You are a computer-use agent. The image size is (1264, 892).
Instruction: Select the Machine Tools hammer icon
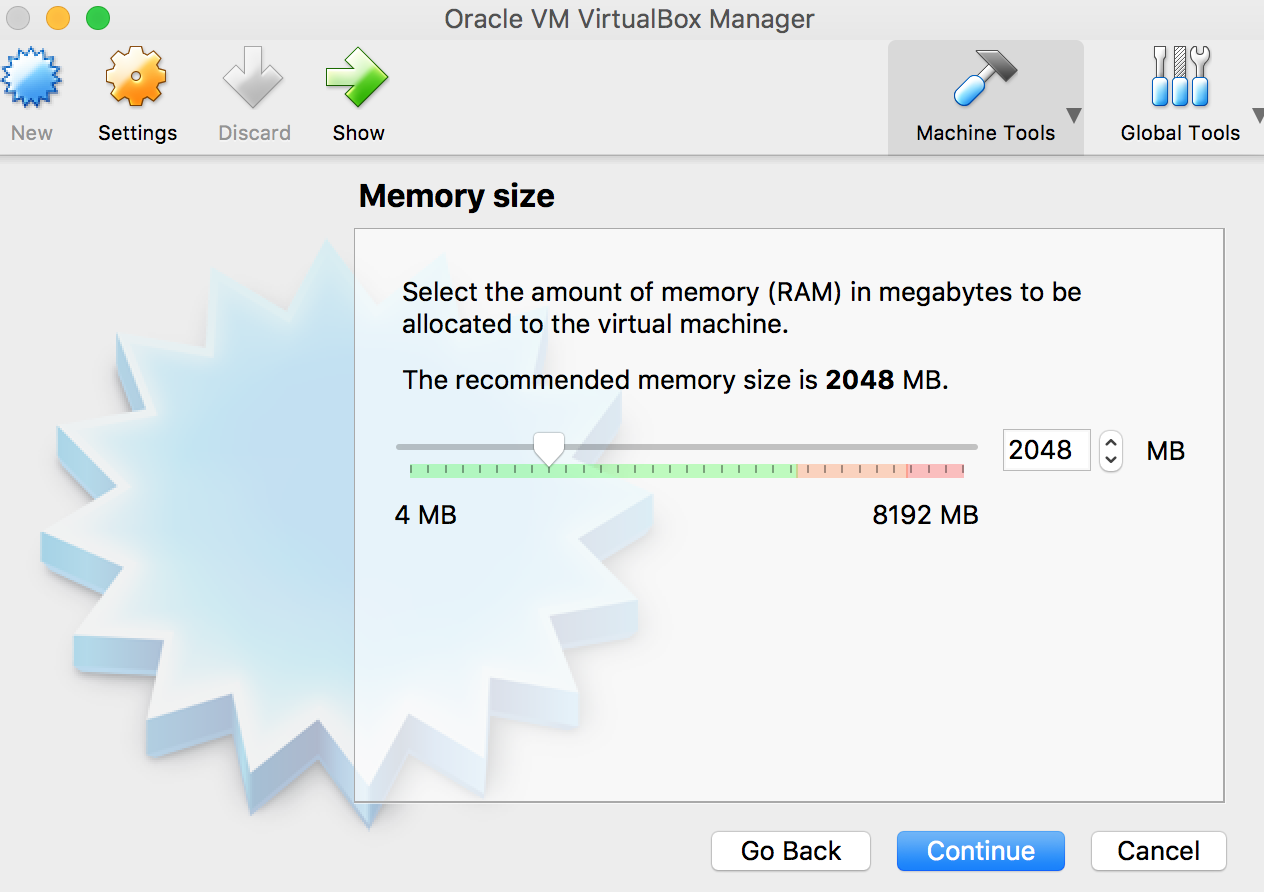coord(985,78)
